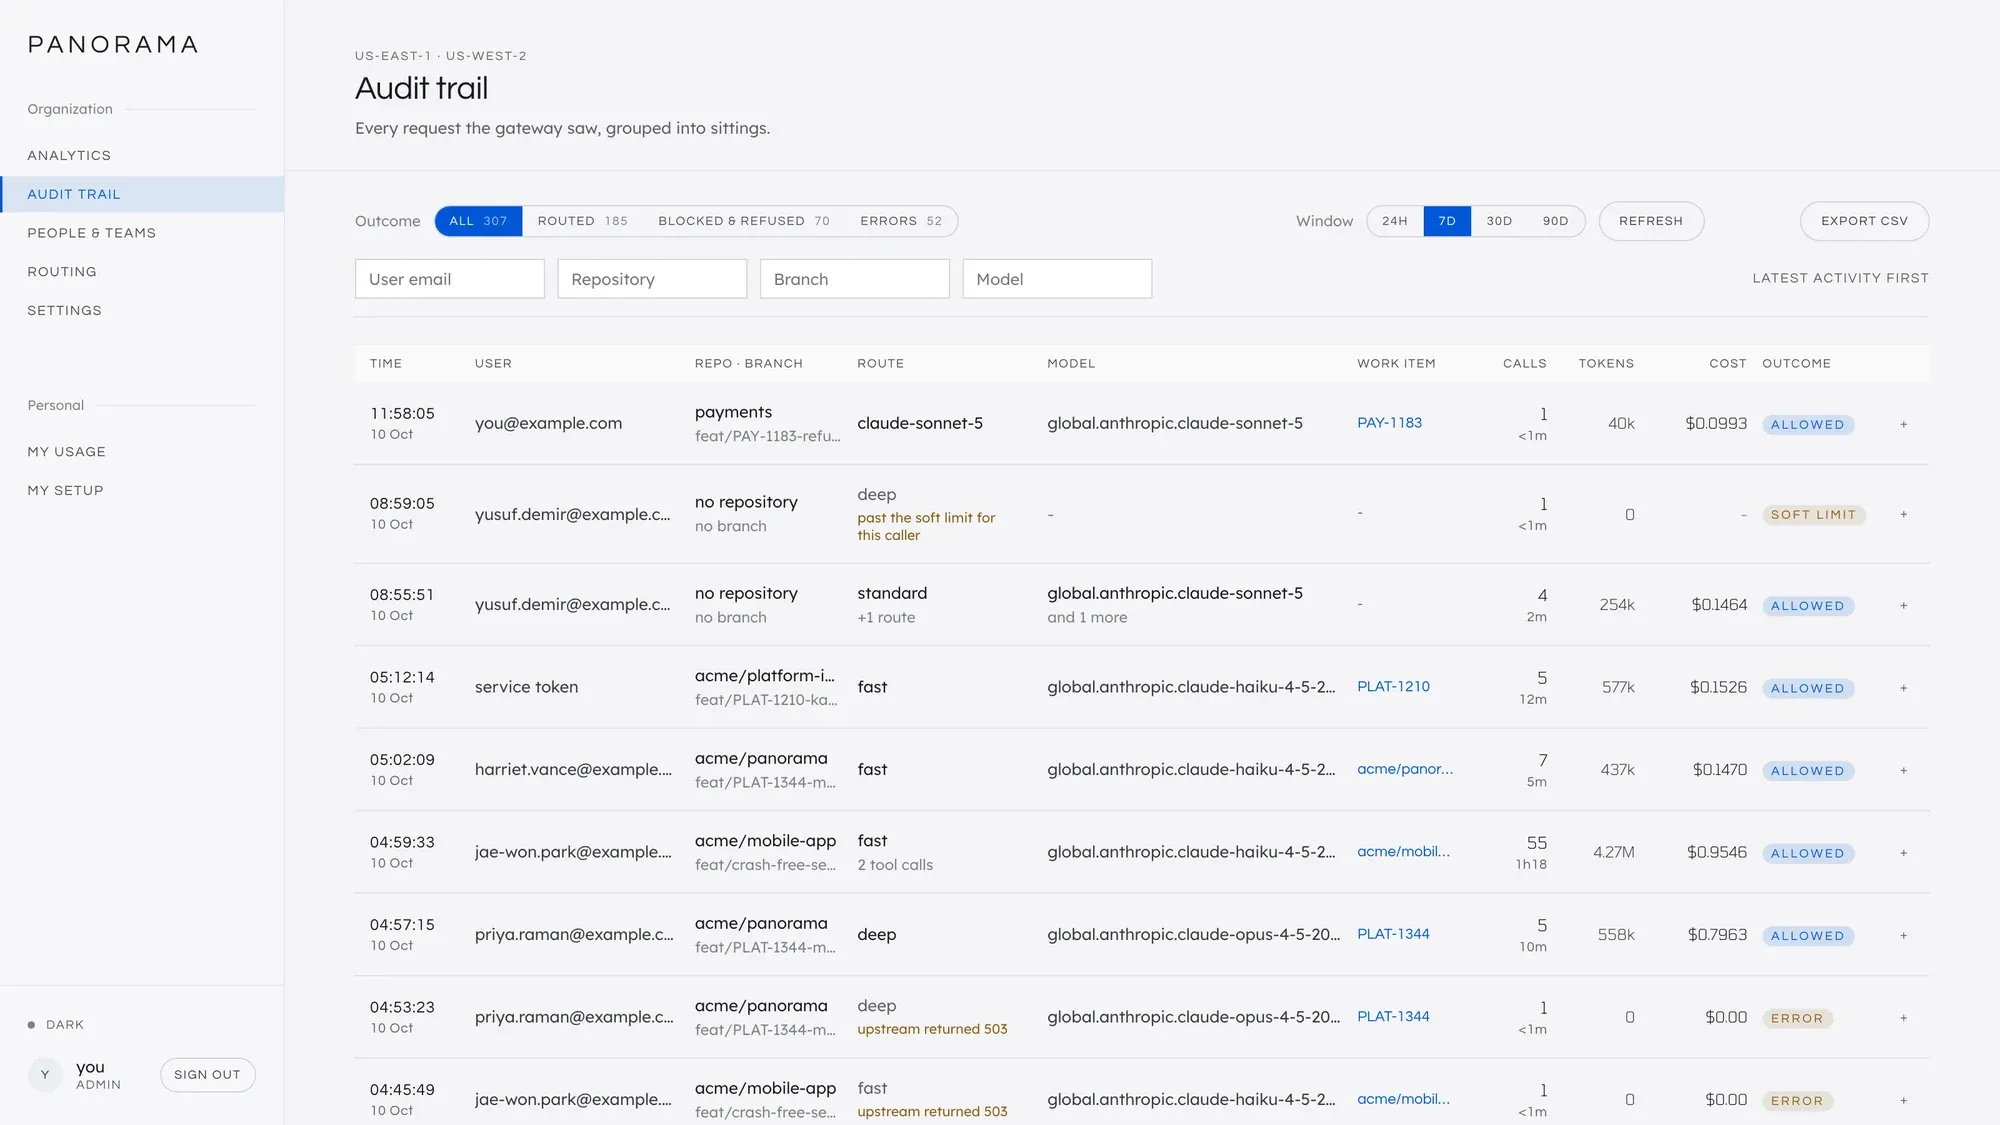This screenshot has height=1125, width=2000.
Task: Set window to 24H
Action: [1395, 221]
